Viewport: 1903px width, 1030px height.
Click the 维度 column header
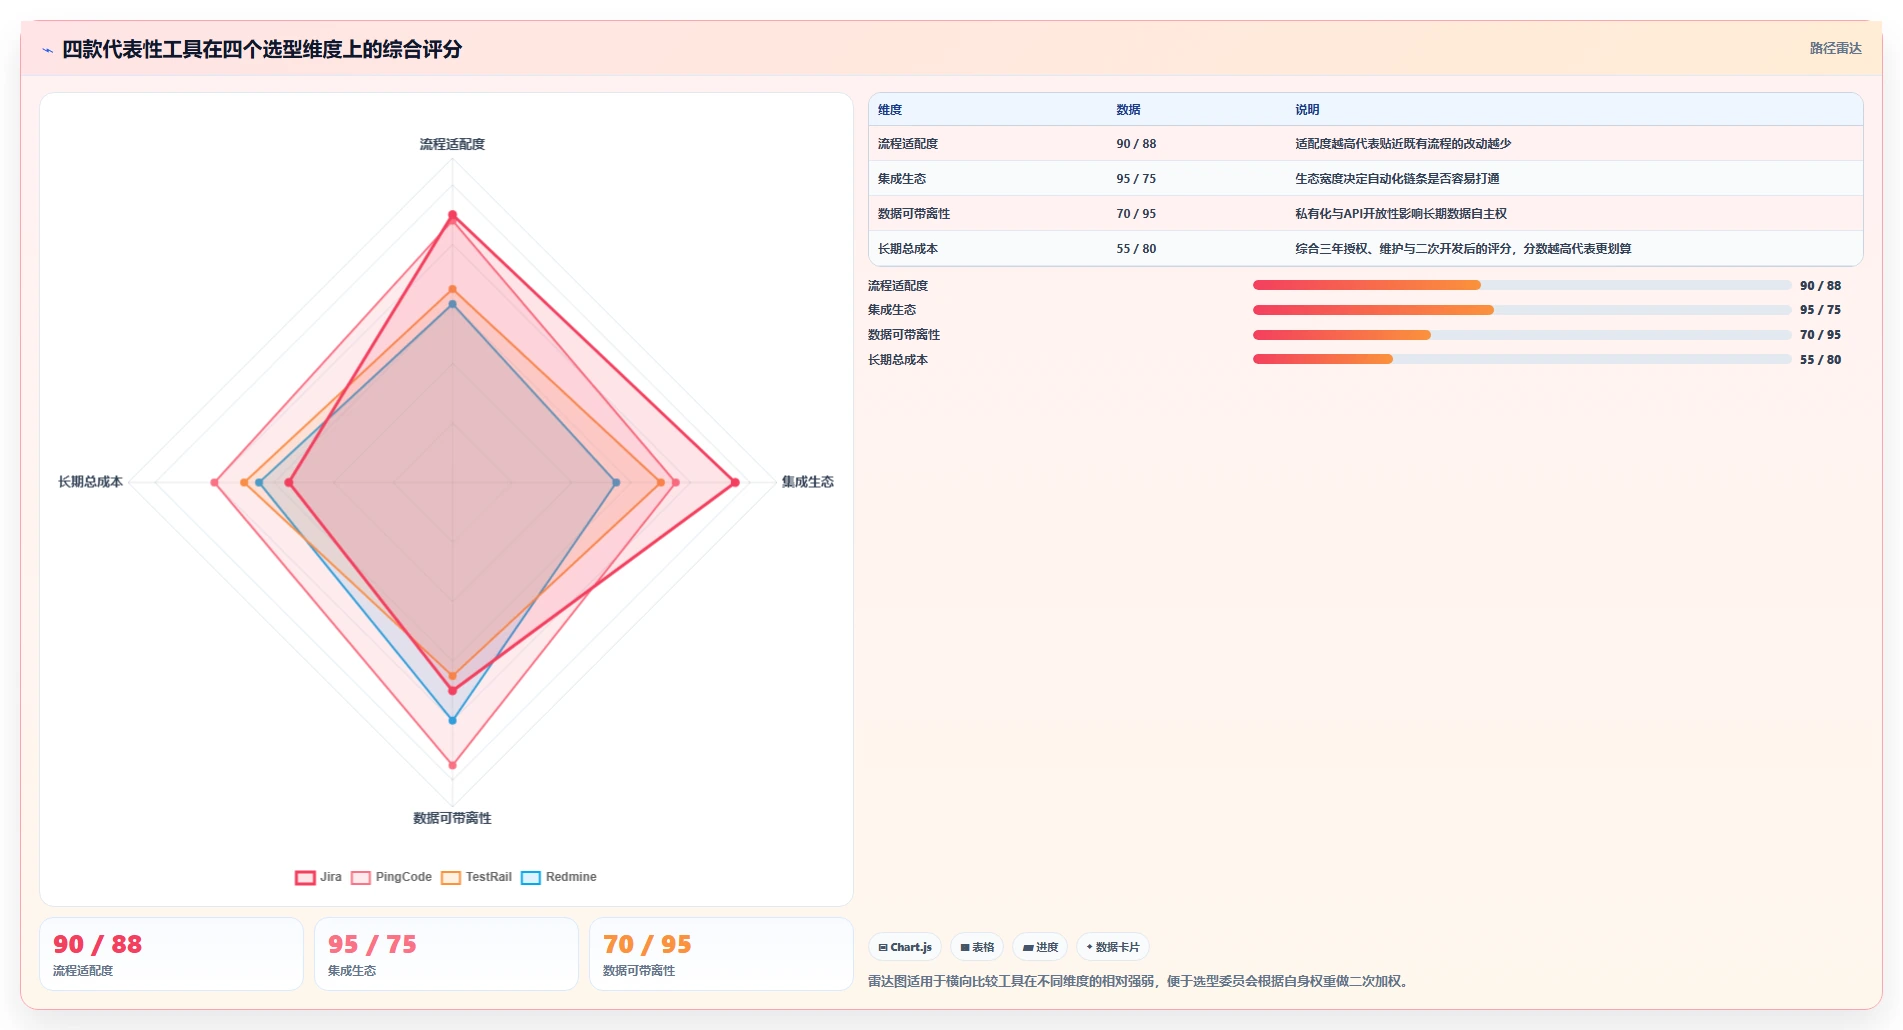pos(890,110)
